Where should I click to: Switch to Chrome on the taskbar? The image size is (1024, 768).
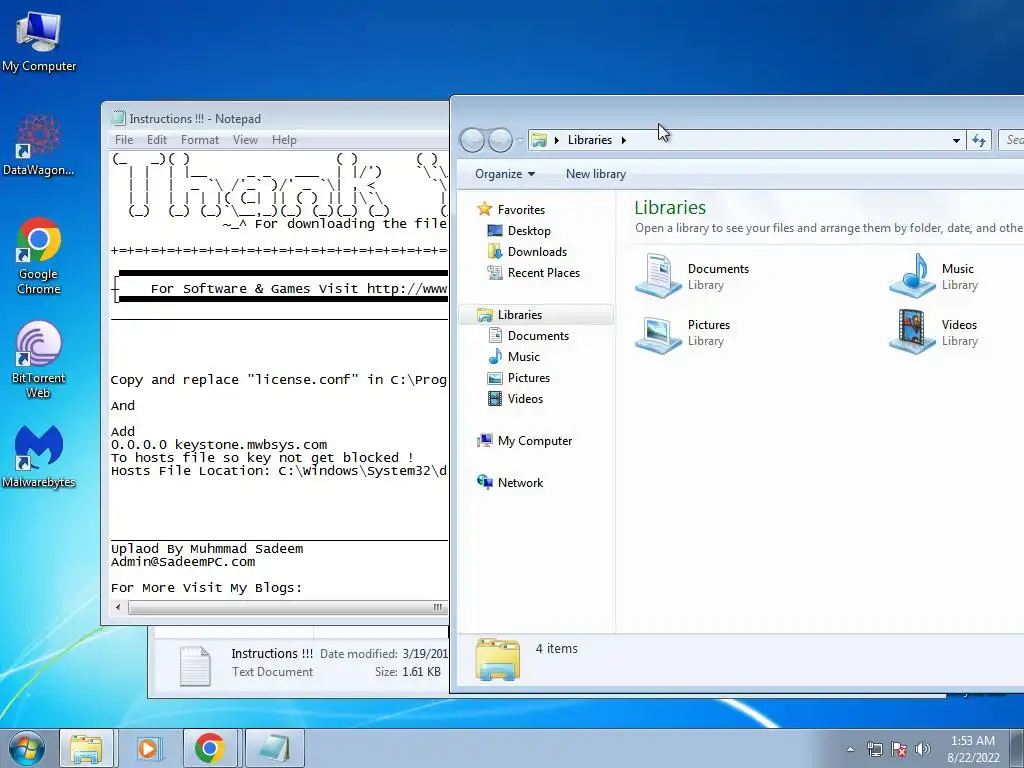click(x=210, y=748)
